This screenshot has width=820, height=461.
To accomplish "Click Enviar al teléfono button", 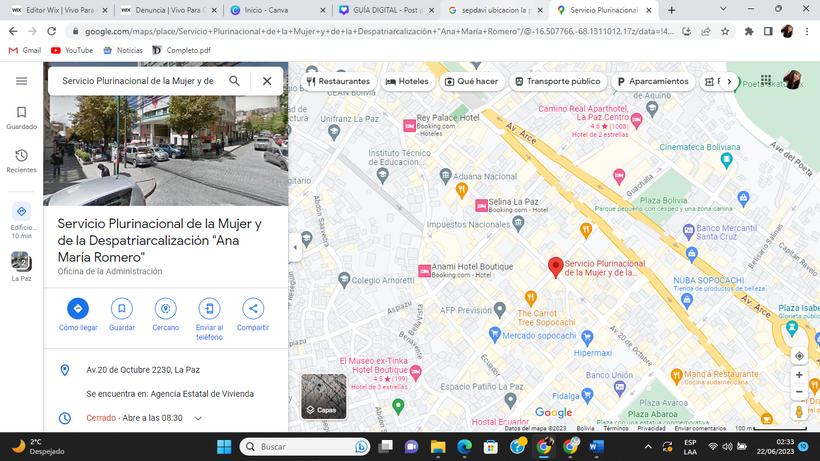I will coord(209,319).
